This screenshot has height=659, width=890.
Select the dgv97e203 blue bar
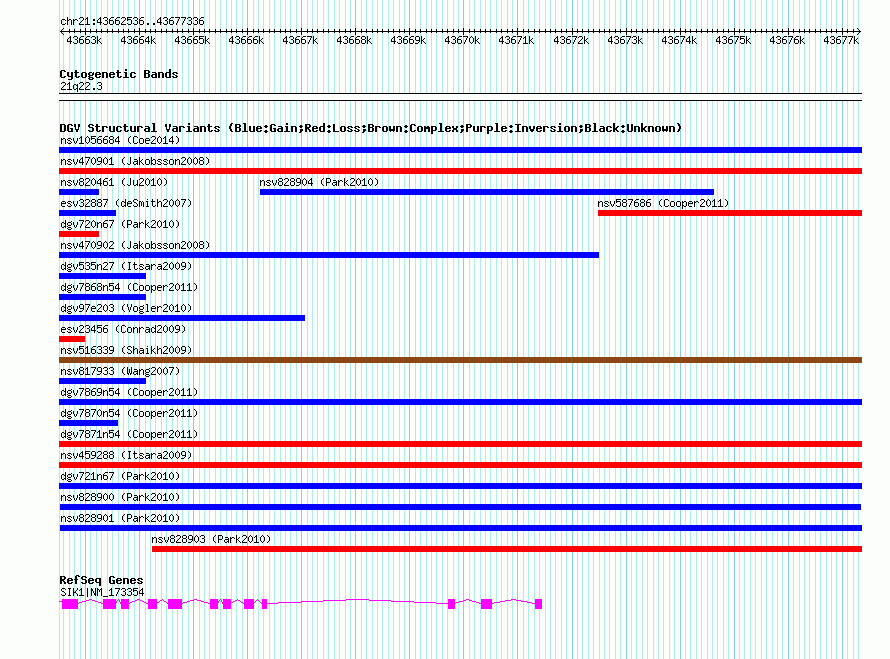182,318
